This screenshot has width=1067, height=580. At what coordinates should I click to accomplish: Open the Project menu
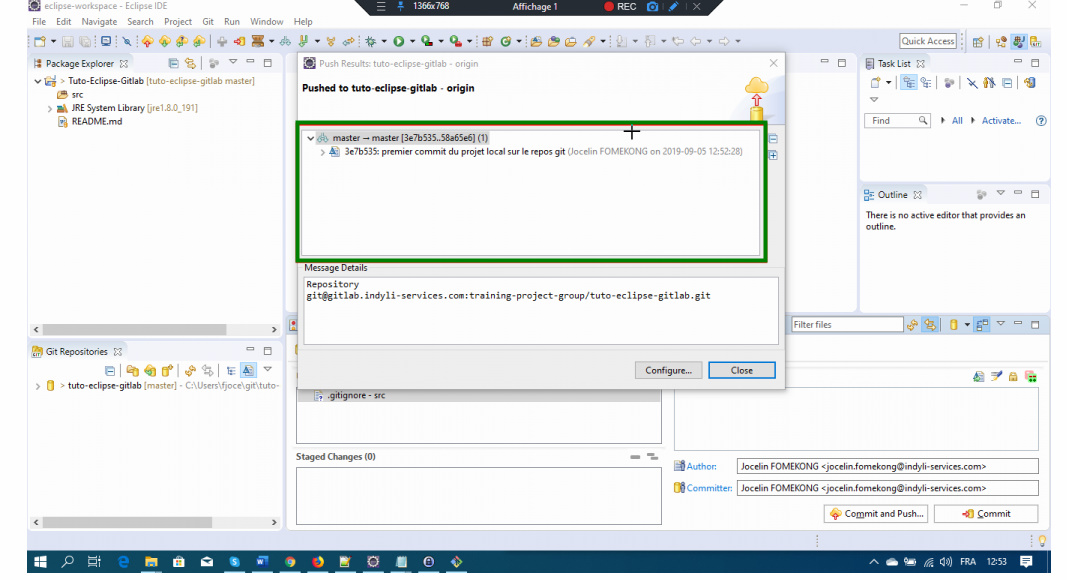[178, 22]
